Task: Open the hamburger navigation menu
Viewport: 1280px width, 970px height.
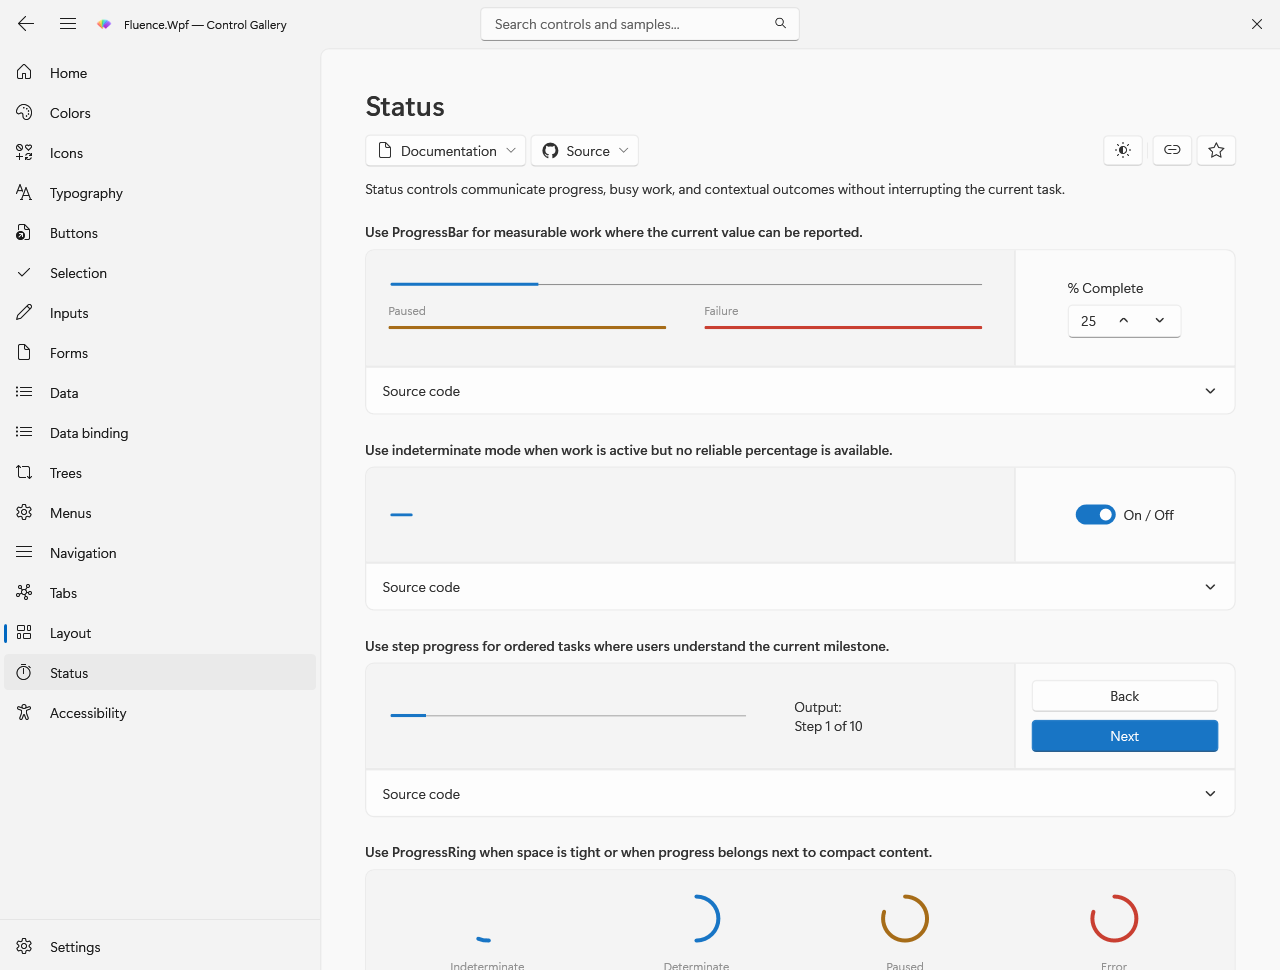Action: [x=68, y=24]
